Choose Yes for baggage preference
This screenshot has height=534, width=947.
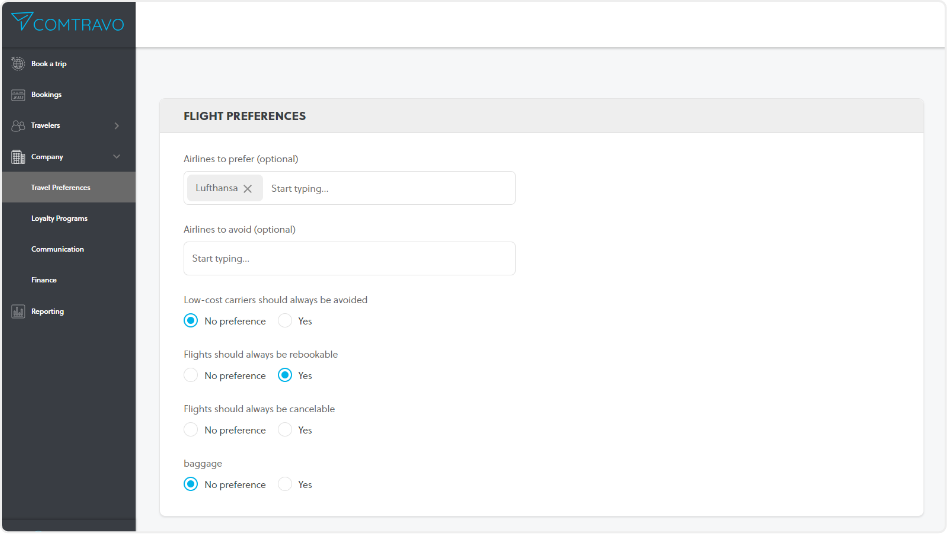coord(285,484)
